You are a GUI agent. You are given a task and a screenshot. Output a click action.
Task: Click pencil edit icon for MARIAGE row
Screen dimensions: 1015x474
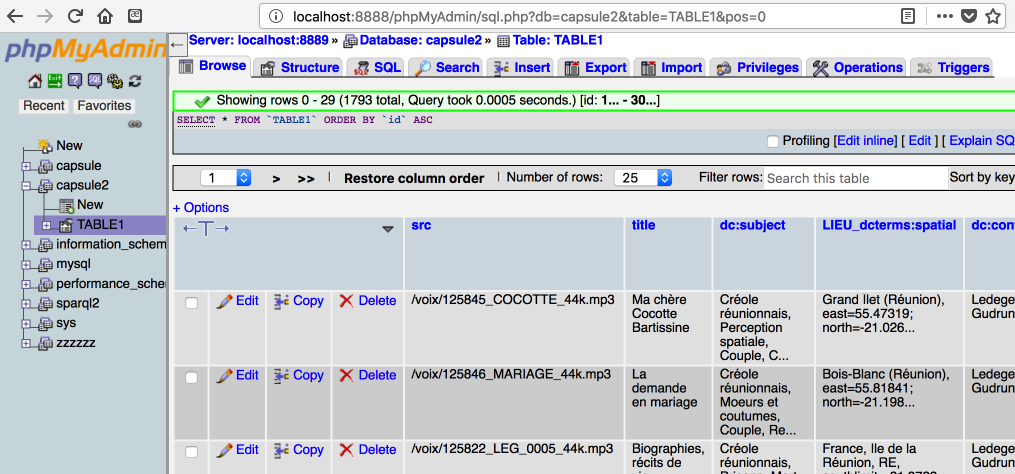point(224,376)
